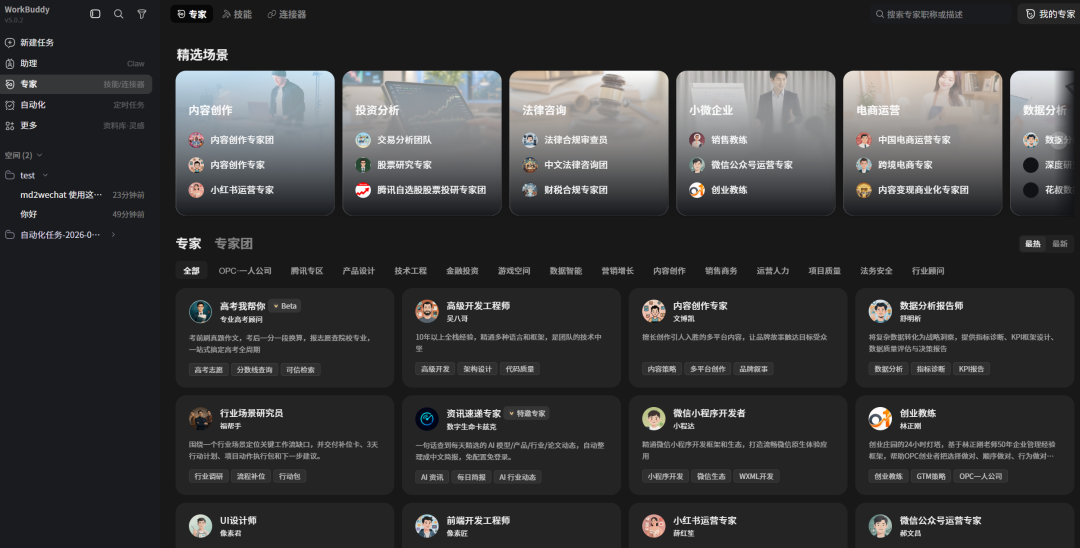
Task: Click the 微信小程序开发者 avatar
Action: (x=654, y=419)
